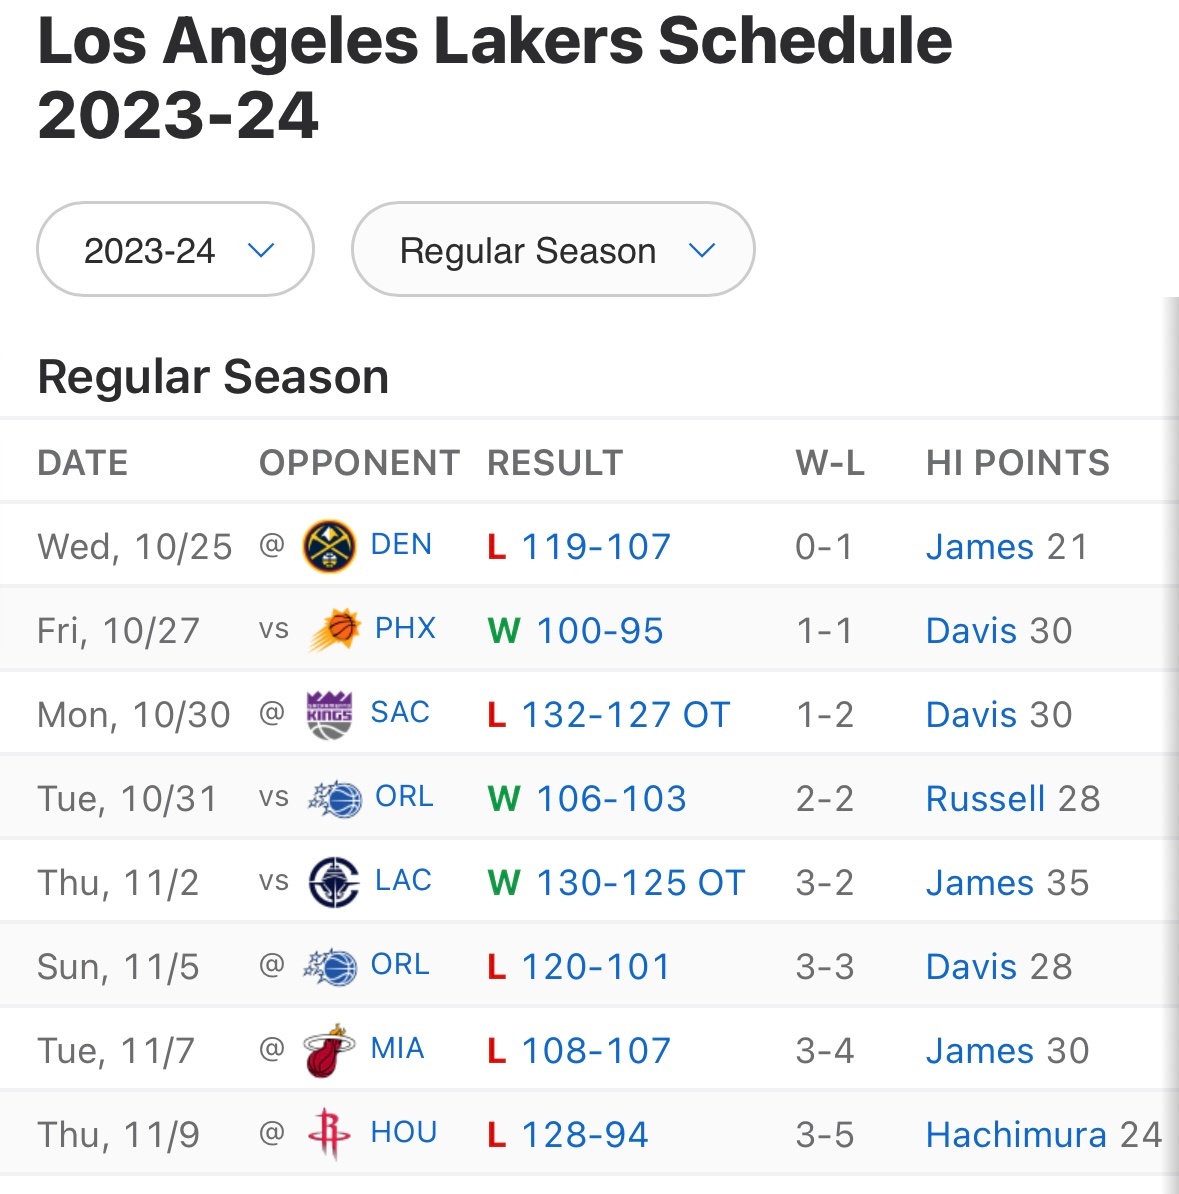
Task: Open the 100-95 win result versus Phoenix
Action: 600,631
